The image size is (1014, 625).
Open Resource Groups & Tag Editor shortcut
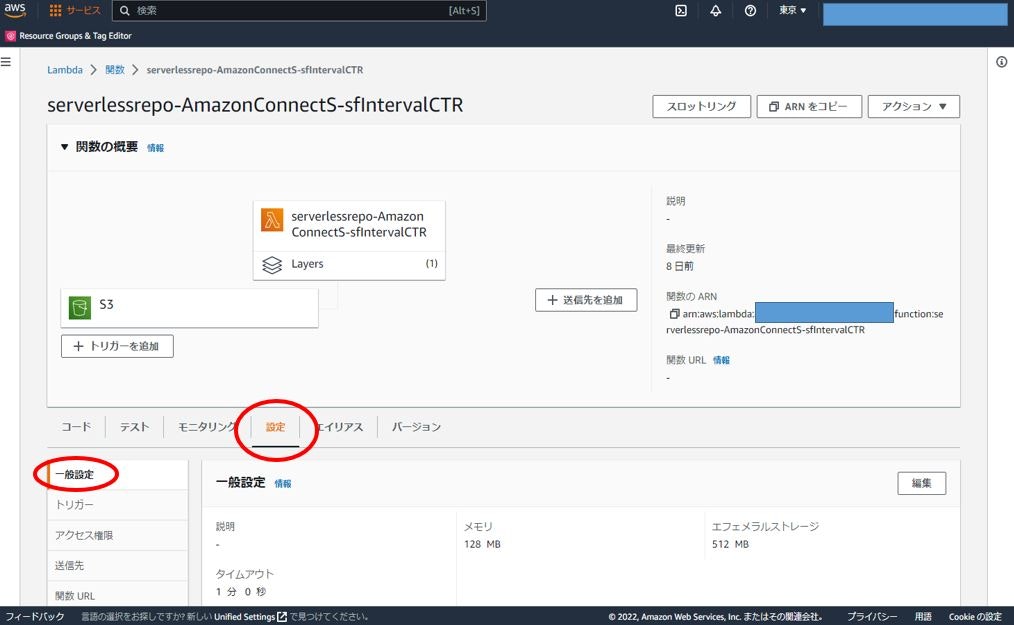coord(69,36)
